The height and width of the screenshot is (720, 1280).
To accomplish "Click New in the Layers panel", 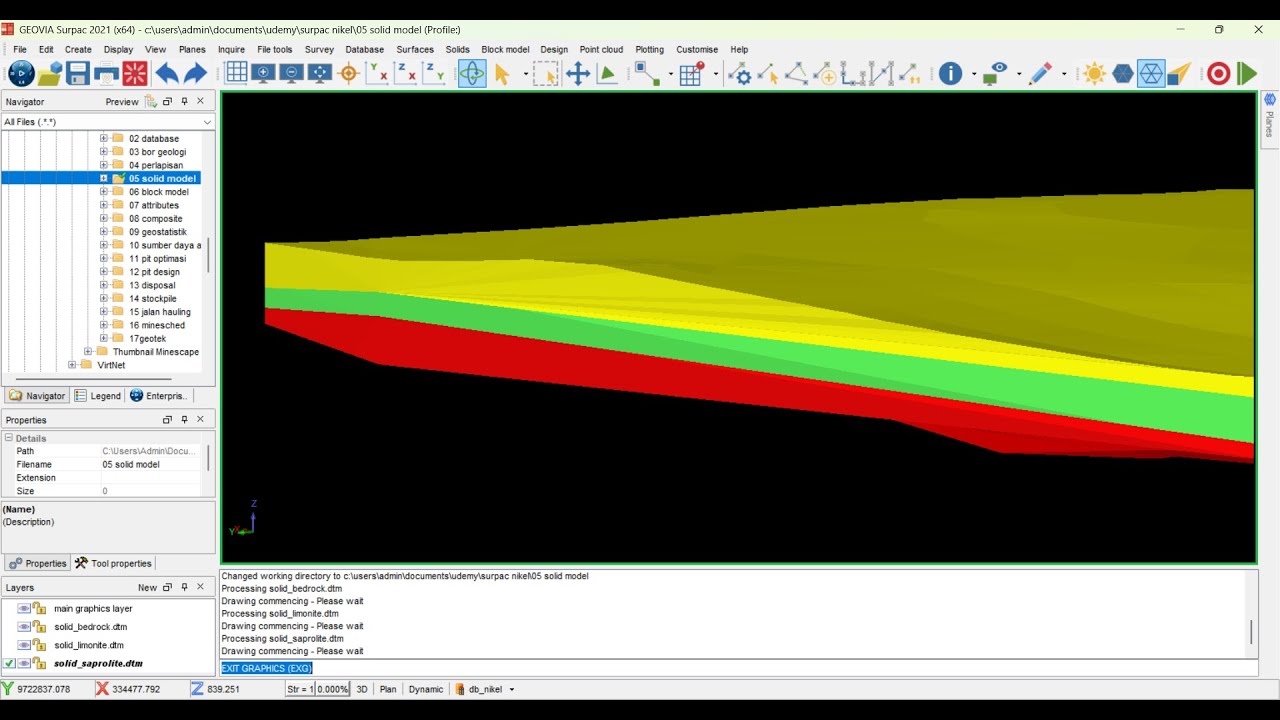I will point(147,588).
